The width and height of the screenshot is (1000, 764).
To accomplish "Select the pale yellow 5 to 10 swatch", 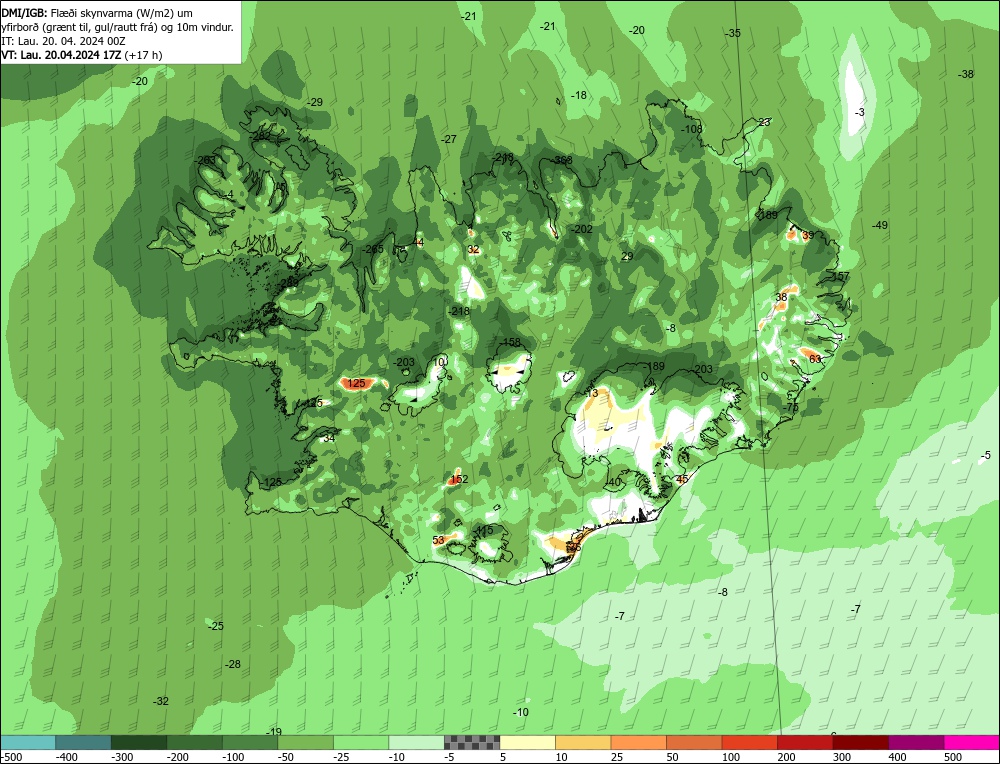I will click(x=527, y=743).
